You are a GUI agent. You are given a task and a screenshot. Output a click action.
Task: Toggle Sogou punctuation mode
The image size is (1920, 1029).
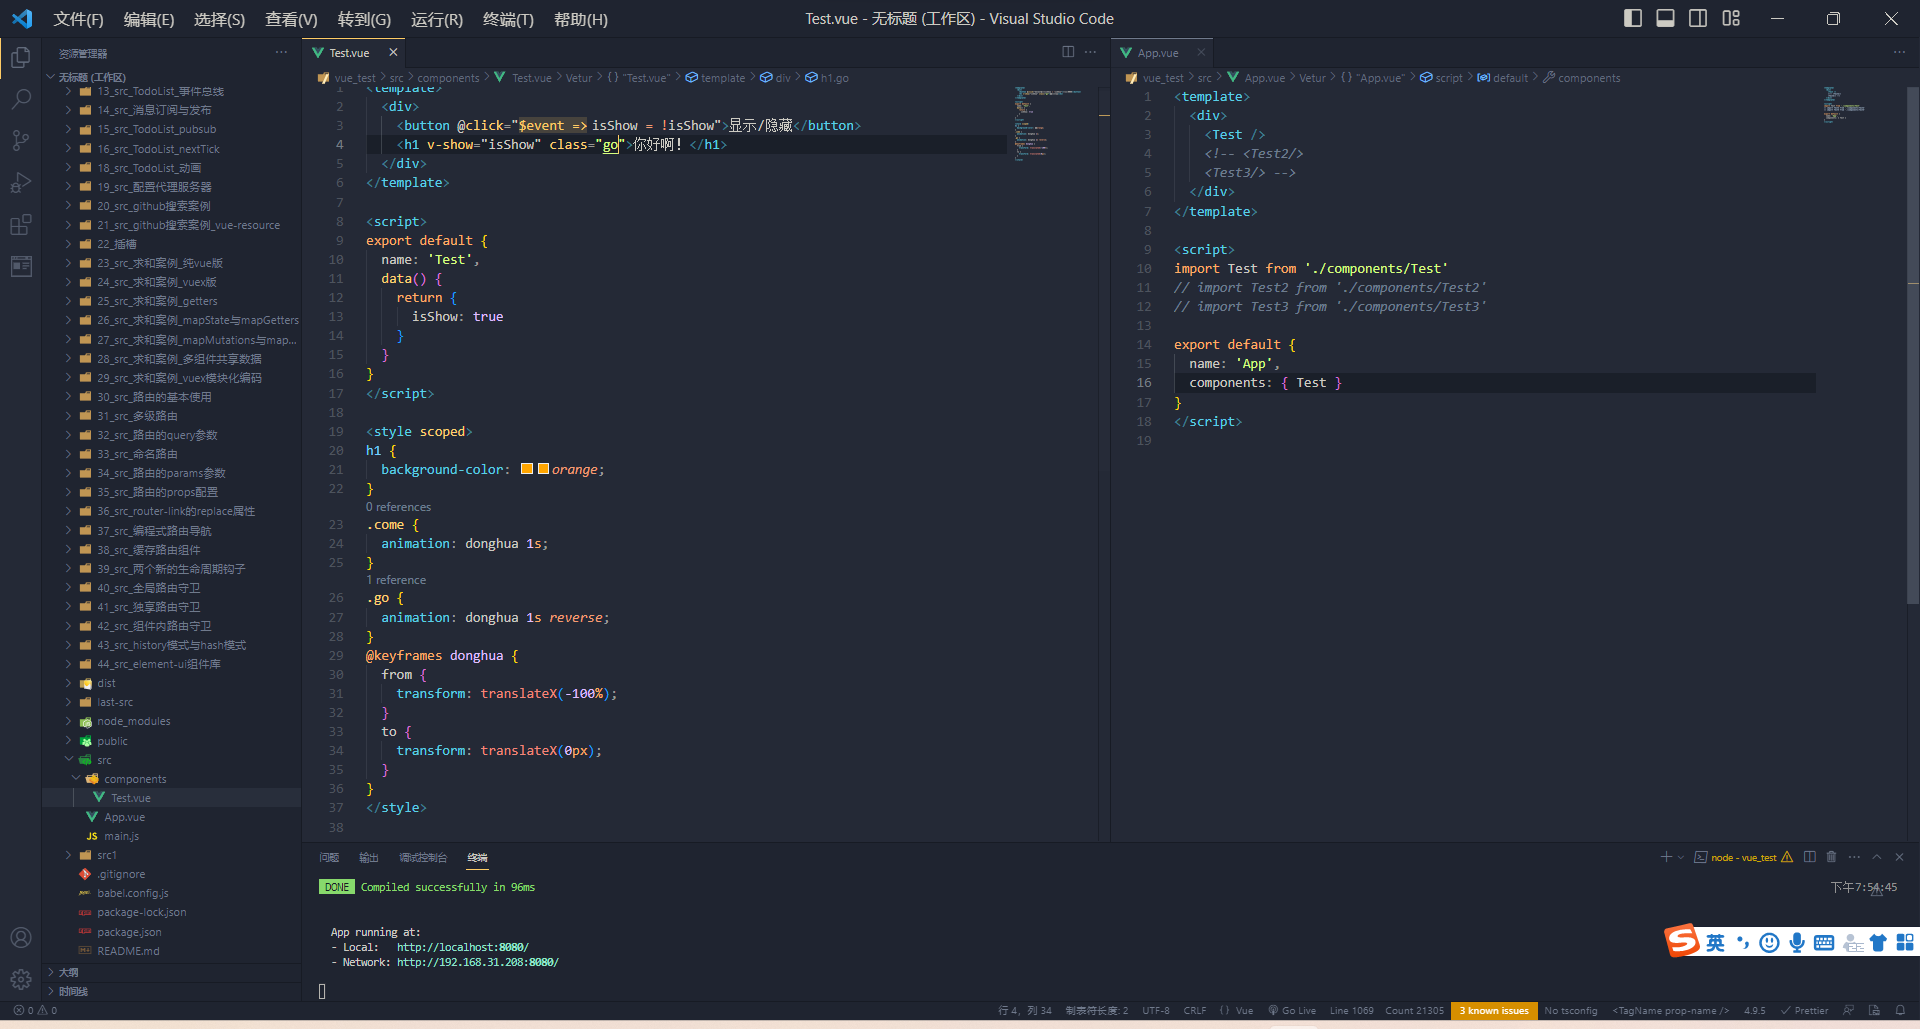[x=1743, y=943]
